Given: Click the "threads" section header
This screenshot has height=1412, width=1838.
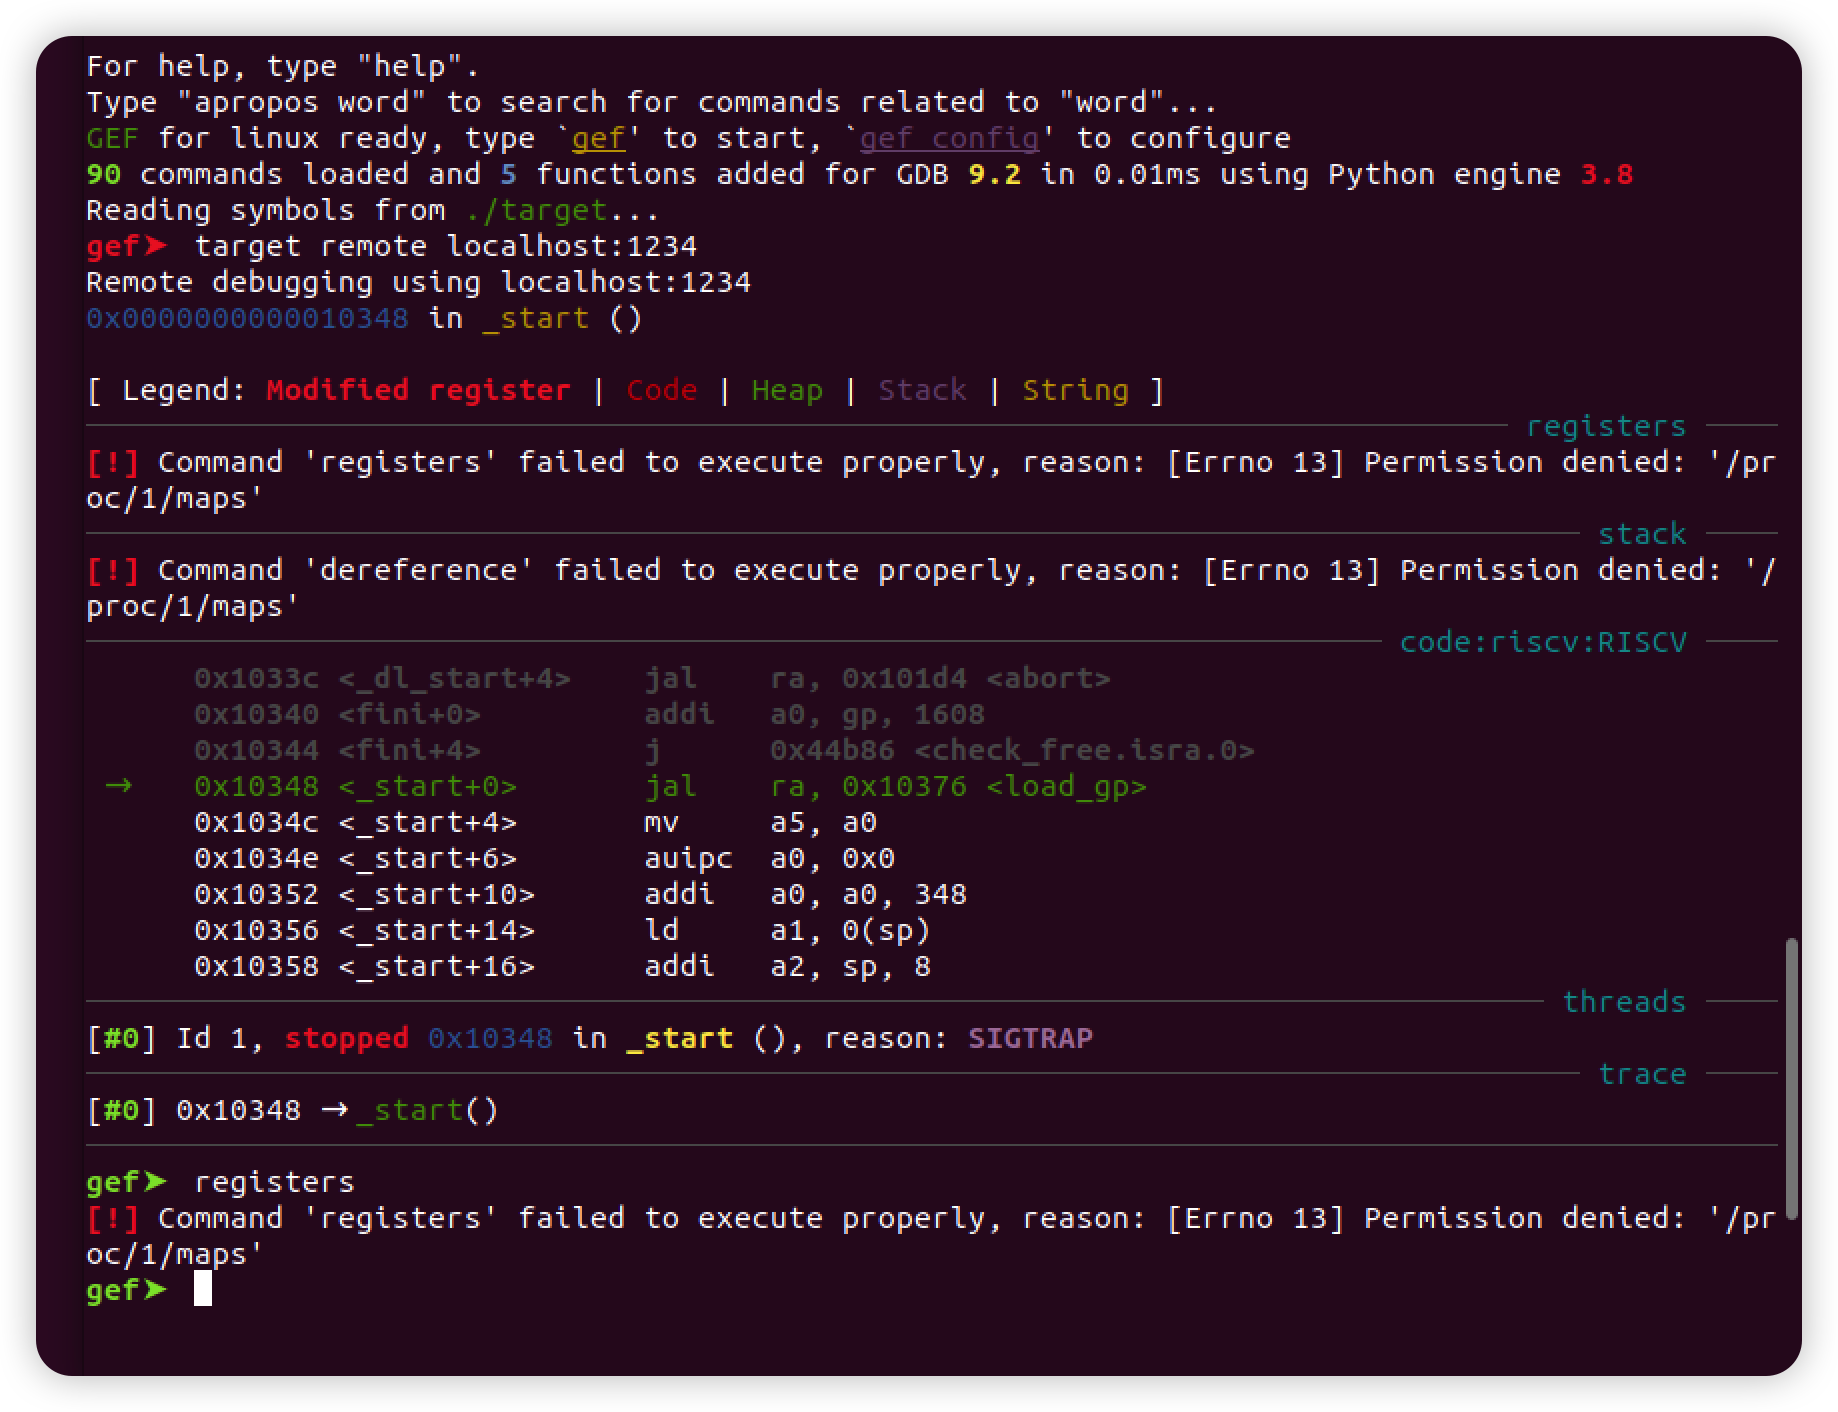Looking at the screenshot, I should click(1623, 1001).
